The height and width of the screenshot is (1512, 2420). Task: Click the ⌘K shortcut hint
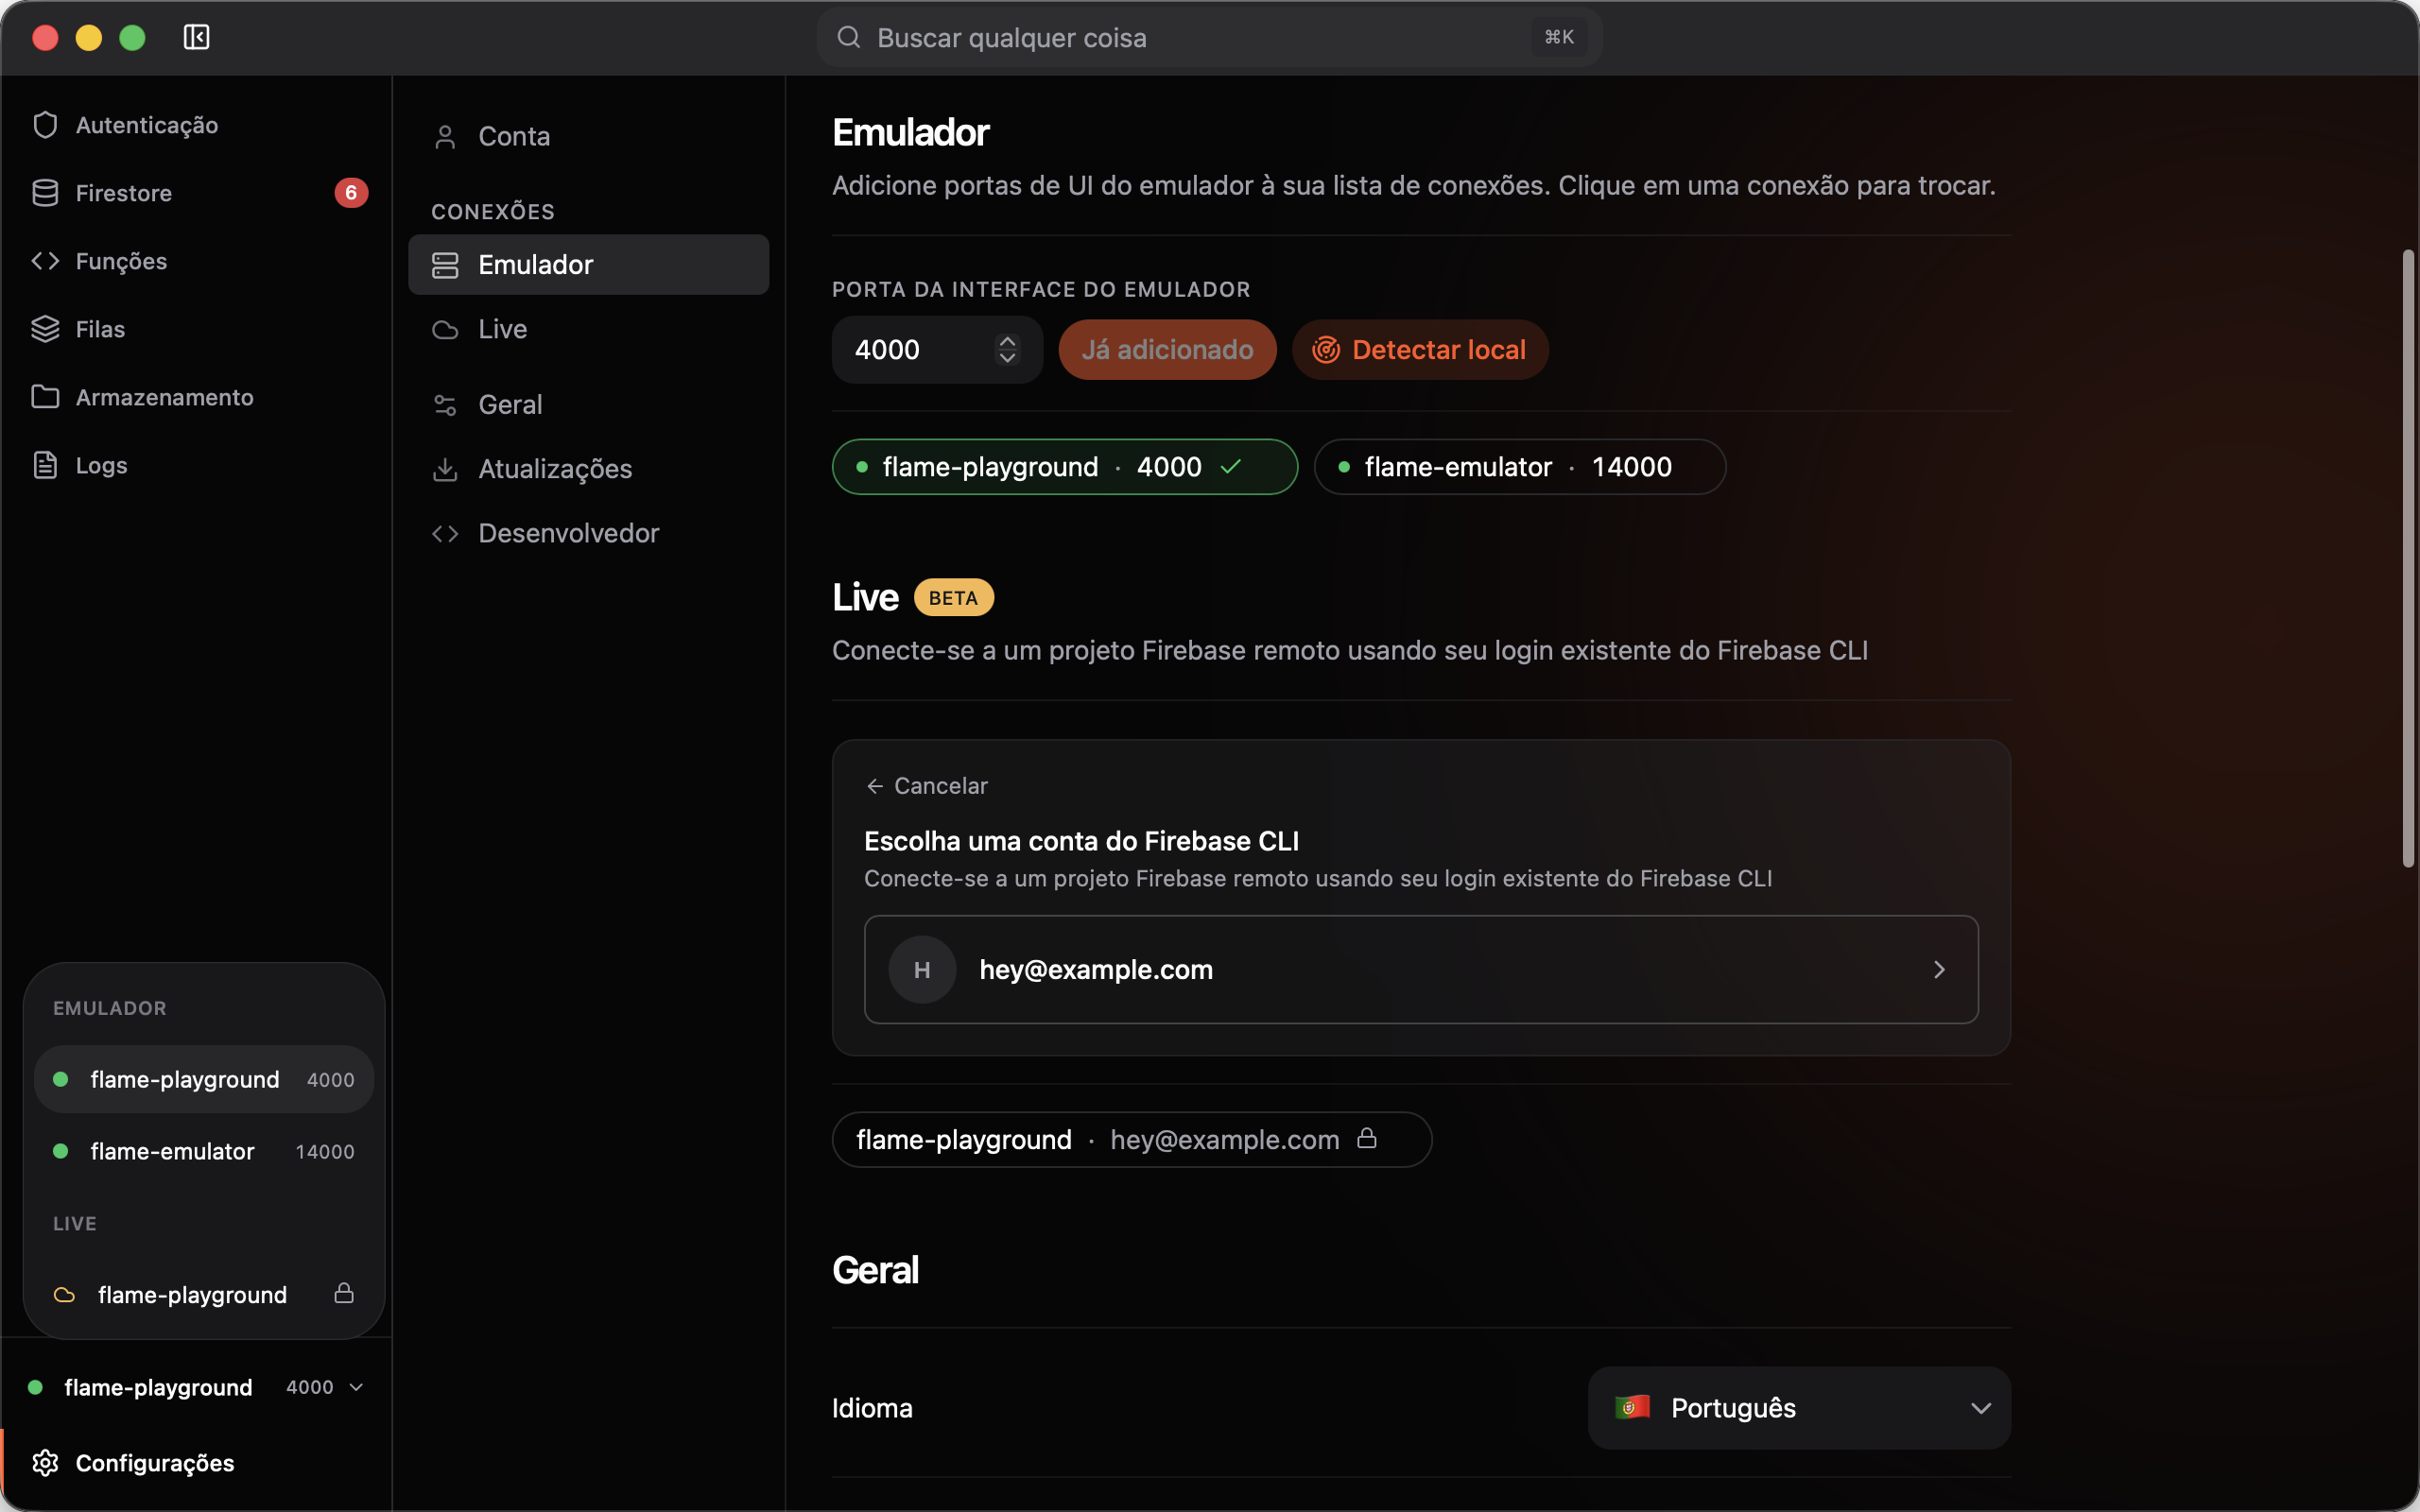click(x=1559, y=37)
